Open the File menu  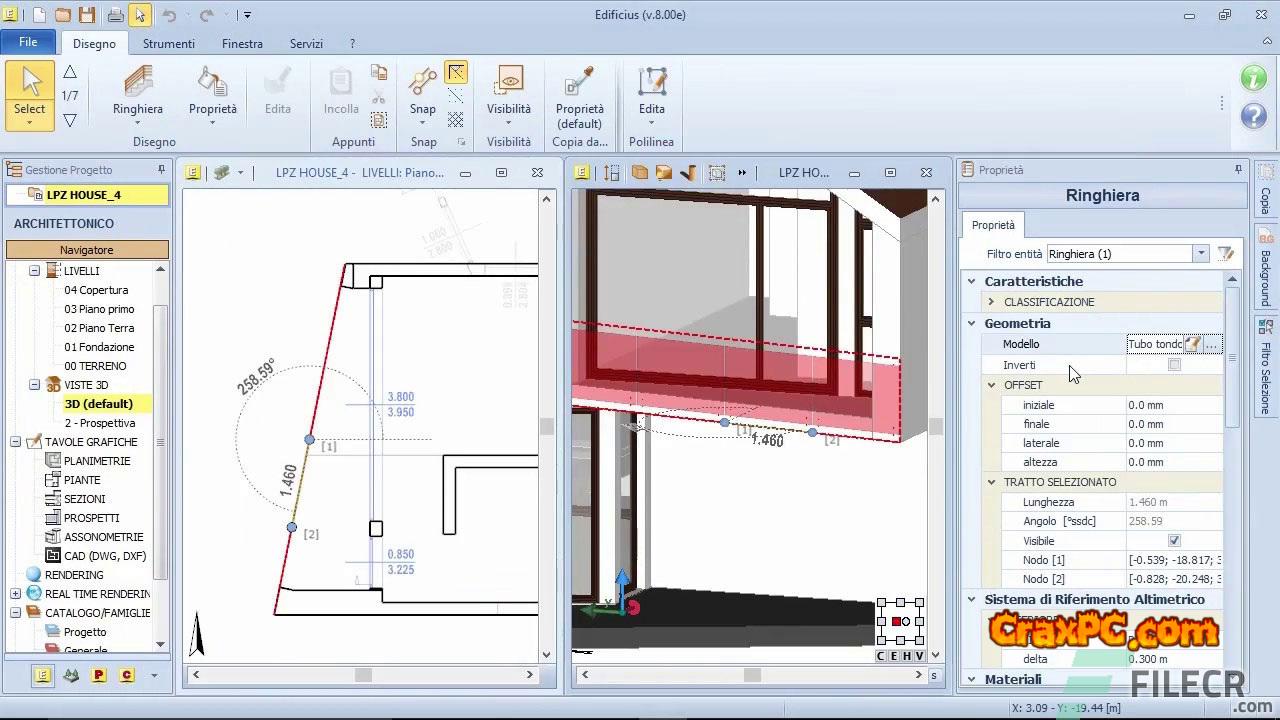pos(28,42)
